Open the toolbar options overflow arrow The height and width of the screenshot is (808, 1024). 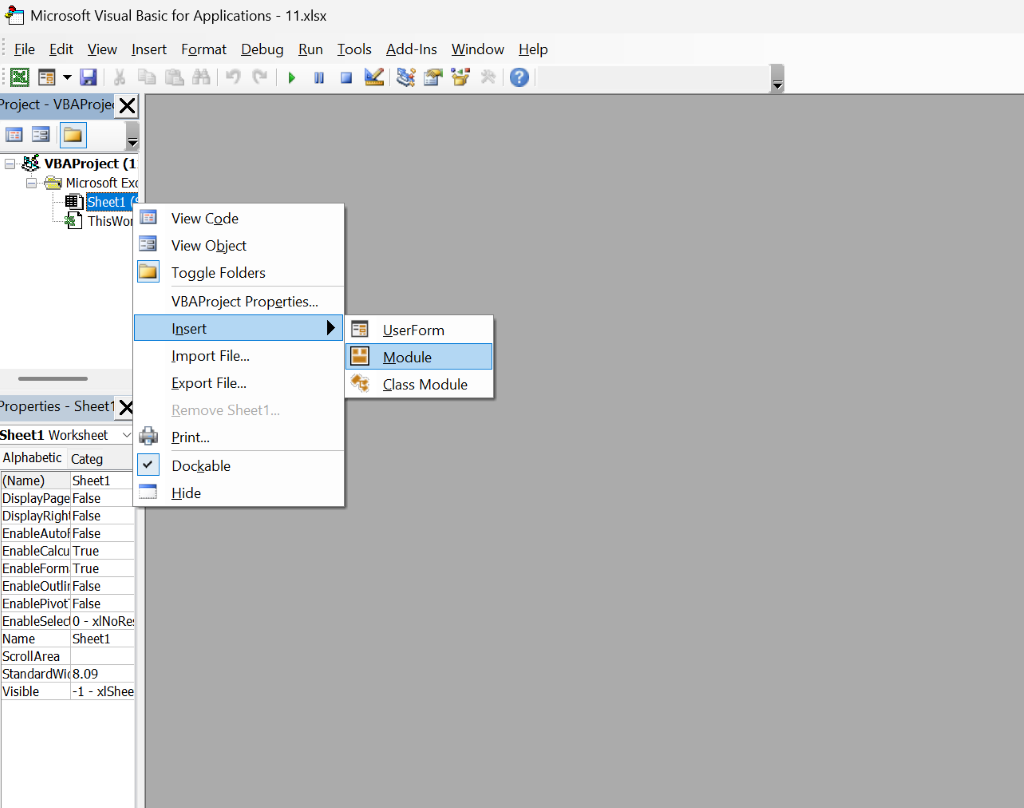[x=777, y=78]
